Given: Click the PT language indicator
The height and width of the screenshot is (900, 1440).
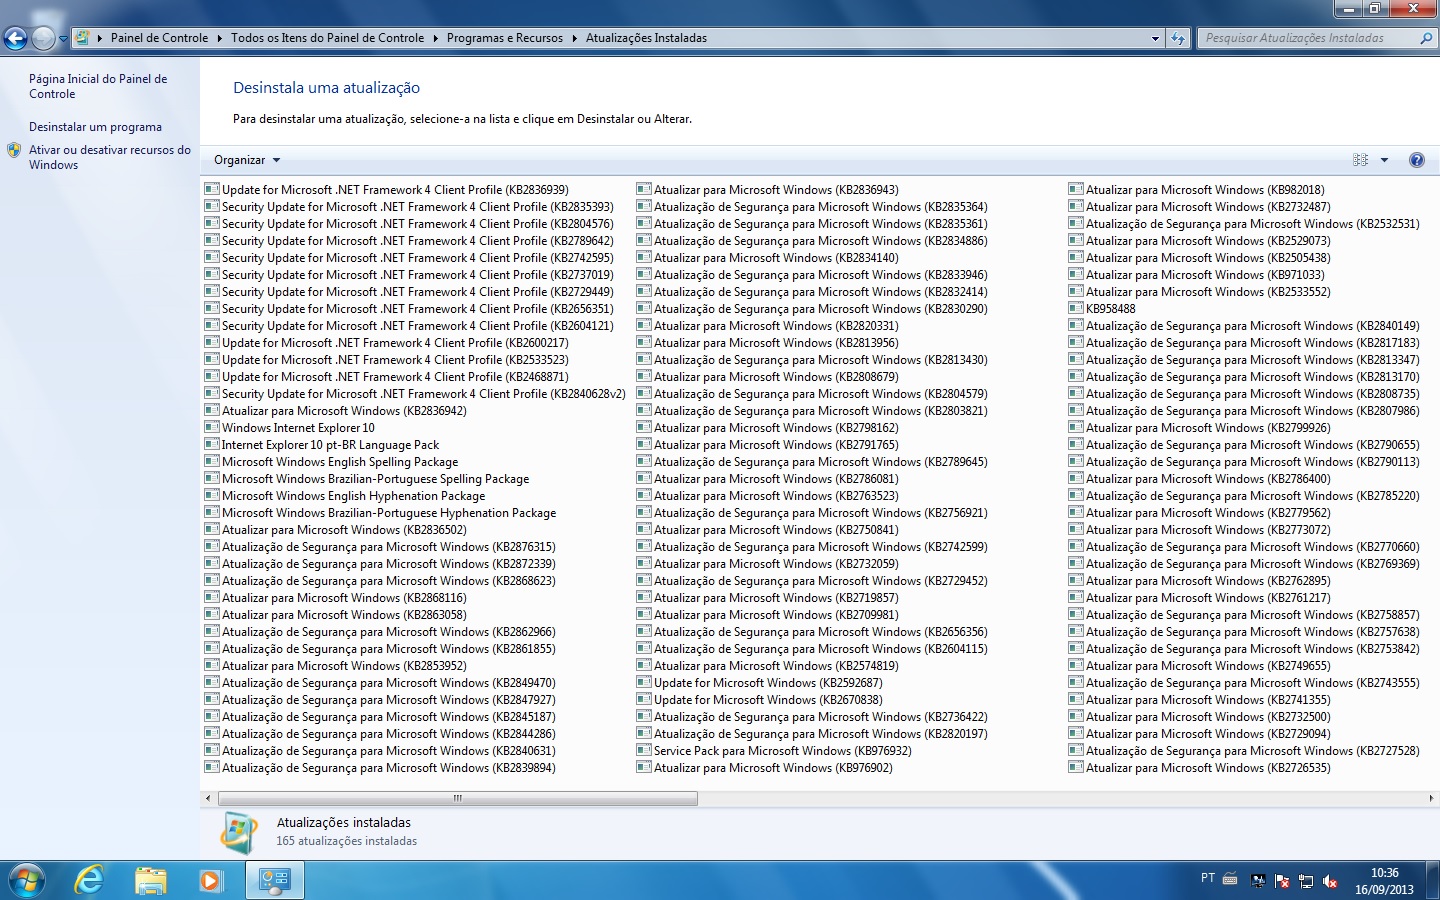Looking at the screenshot, I should coord(1207,878).
